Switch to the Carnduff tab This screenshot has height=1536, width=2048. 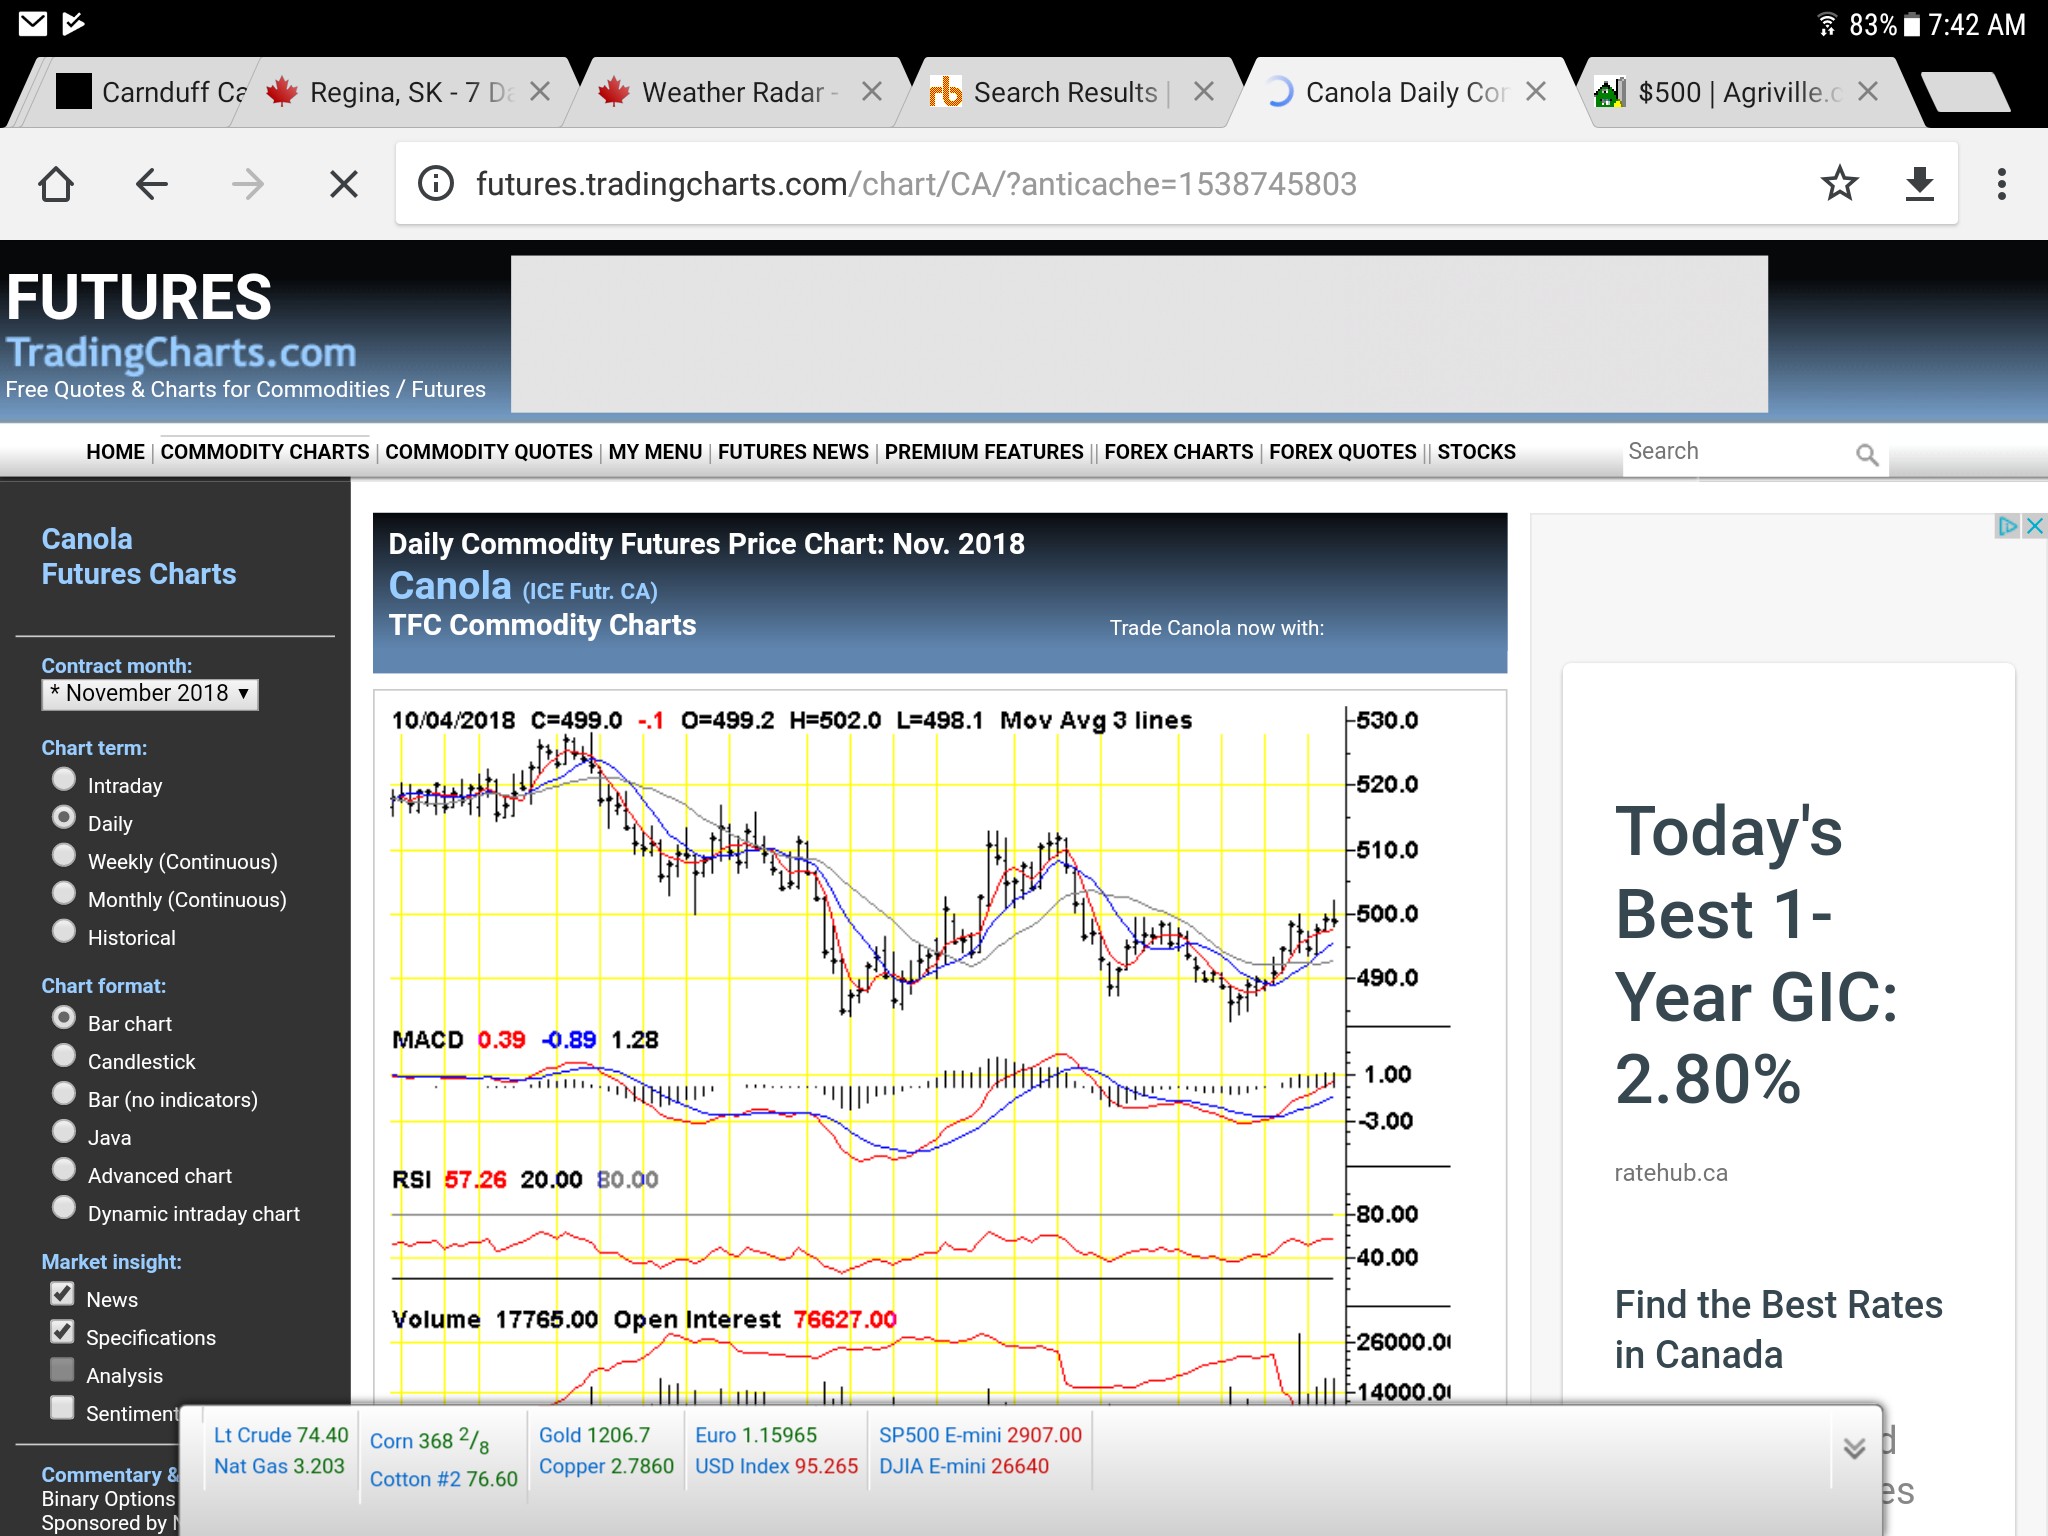coord(150,92)
